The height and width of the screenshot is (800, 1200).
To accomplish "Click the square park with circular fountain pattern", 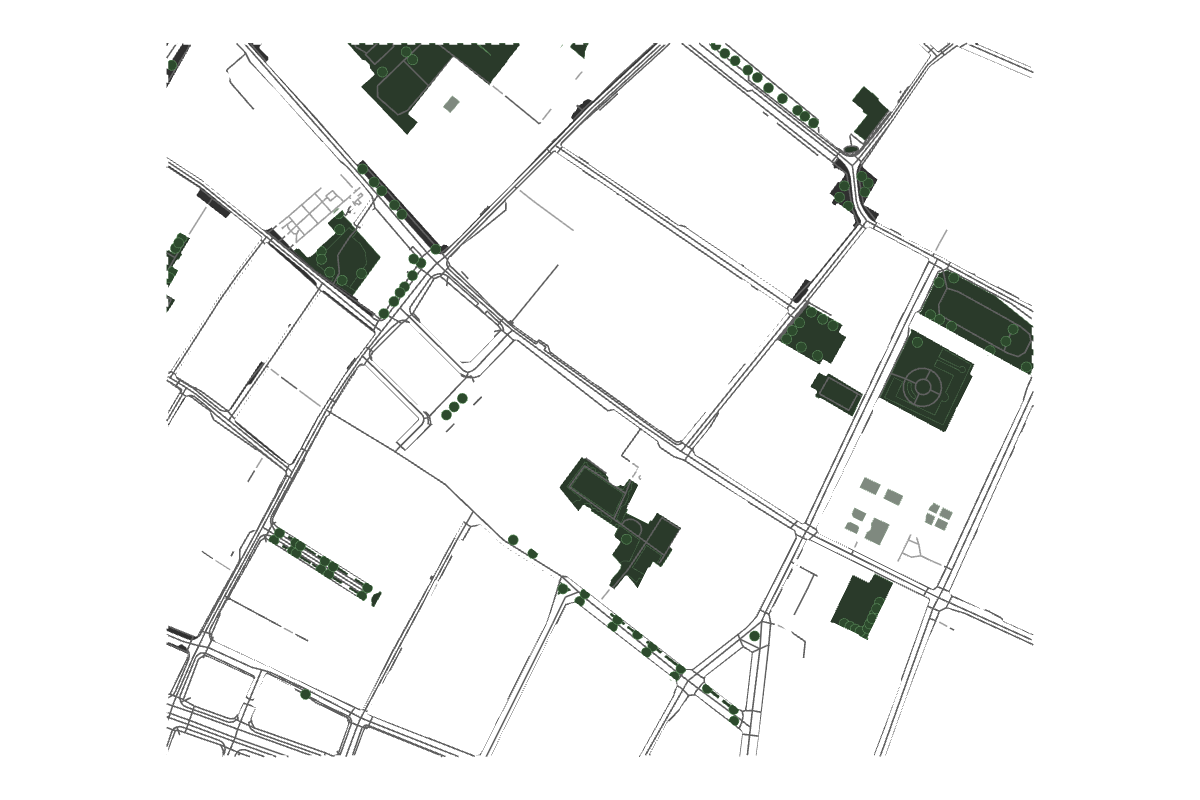I will [927, 381].
